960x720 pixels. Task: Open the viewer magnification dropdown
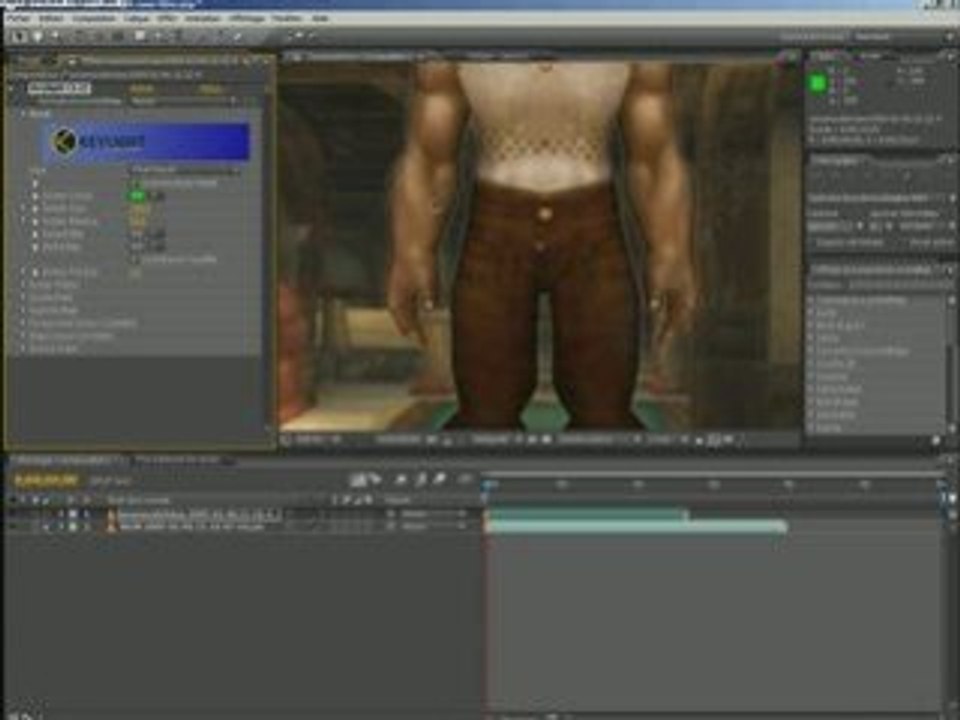320,440
